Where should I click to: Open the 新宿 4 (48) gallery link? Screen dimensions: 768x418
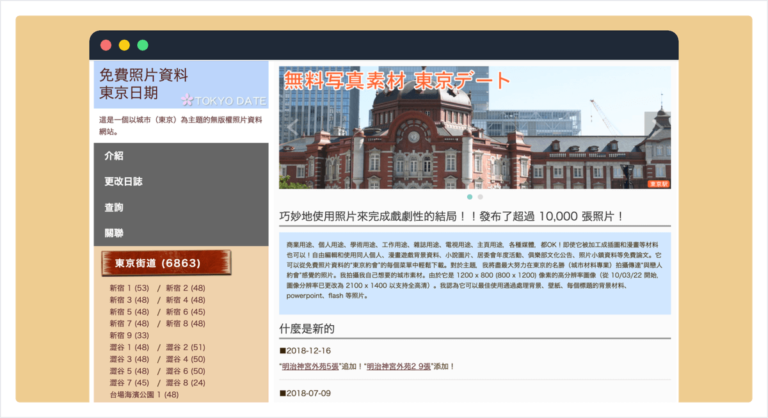pyautogui.click(x=185, y=300)
